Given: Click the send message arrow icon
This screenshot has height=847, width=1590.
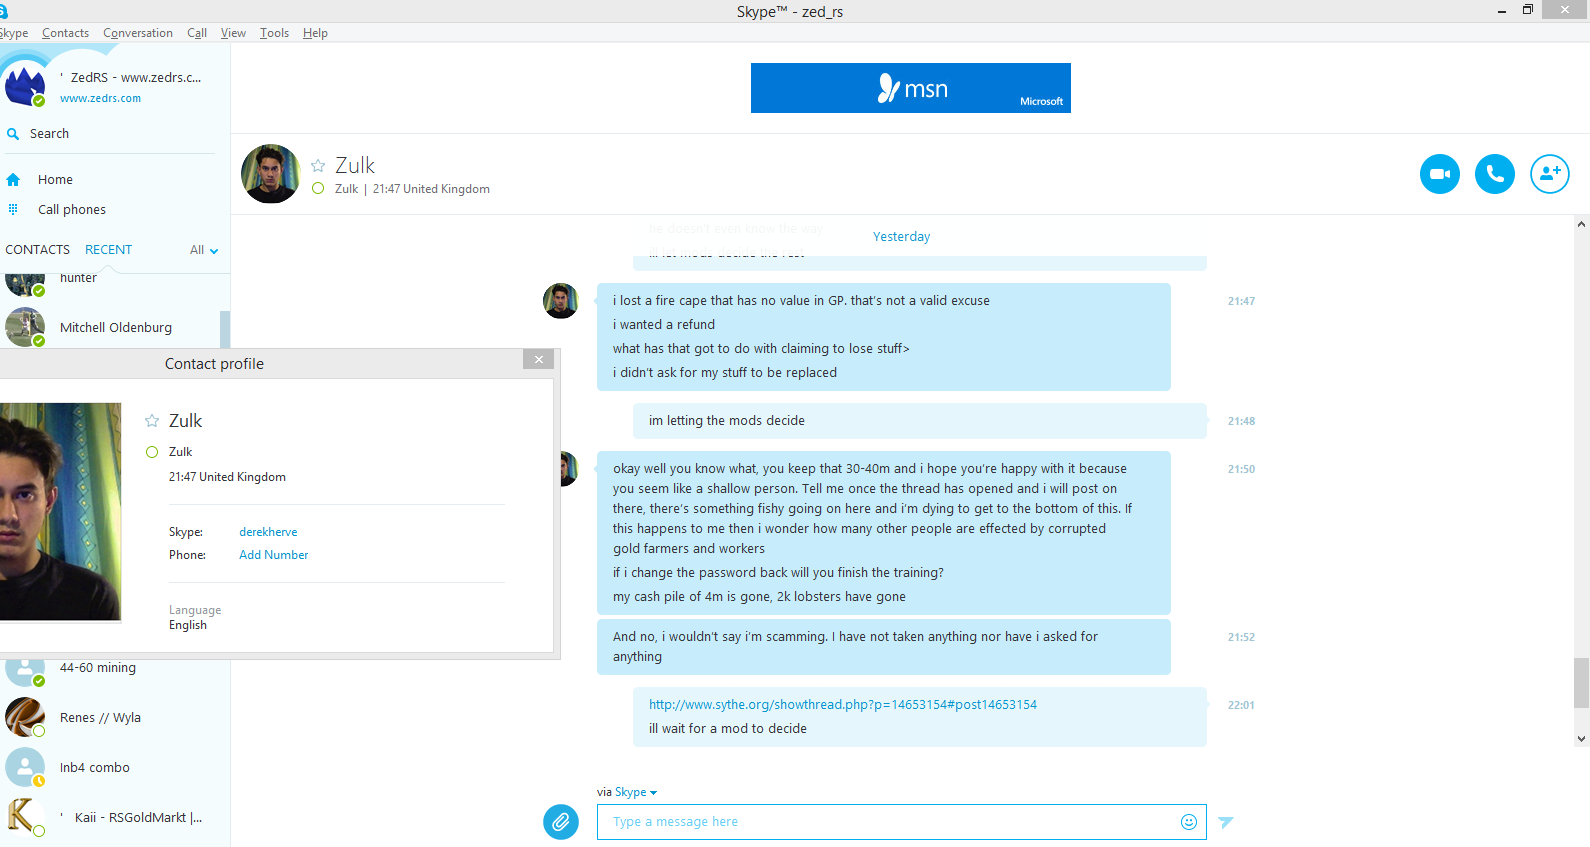Looking at the screenshot, I should click(x=1226, y=822).
